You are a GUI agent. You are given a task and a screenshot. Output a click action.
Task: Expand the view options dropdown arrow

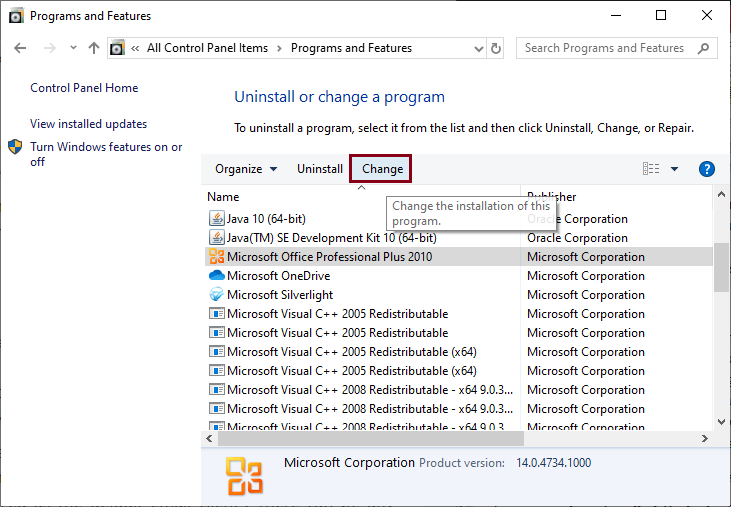[674, 169]
